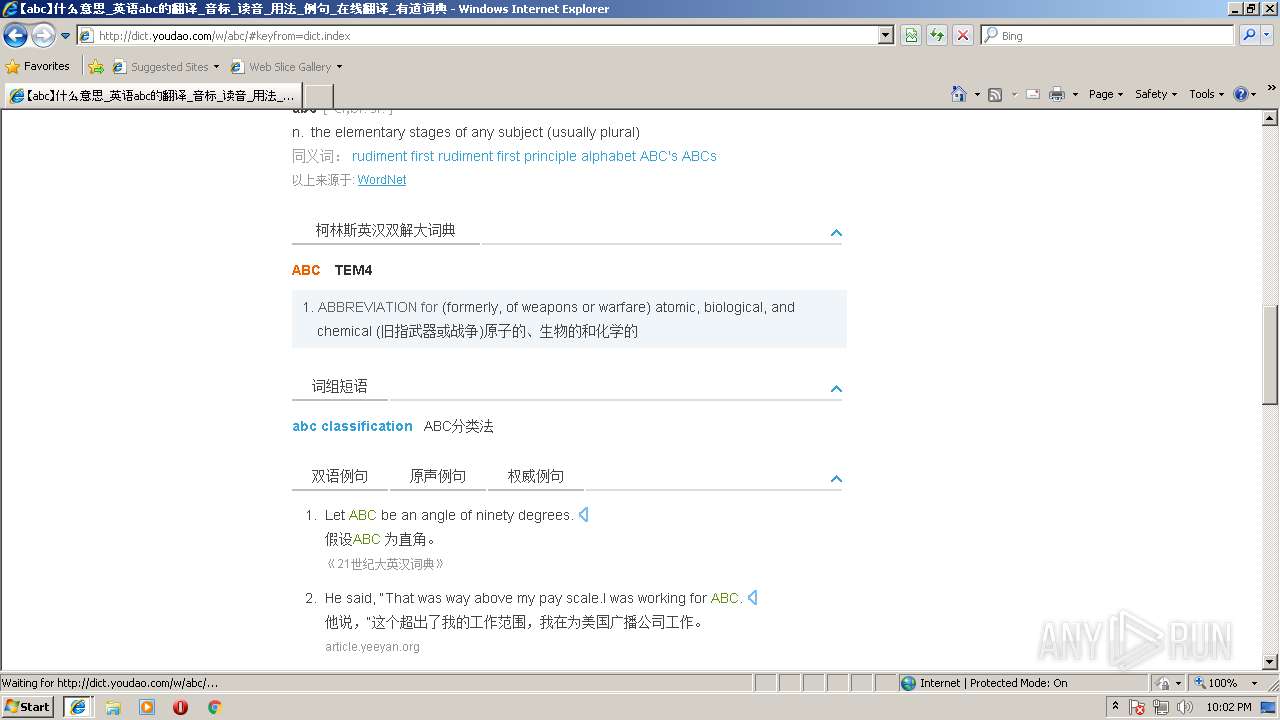Click the RSS feeds icon
This screenshot has width=1280, height=720.
995,94
